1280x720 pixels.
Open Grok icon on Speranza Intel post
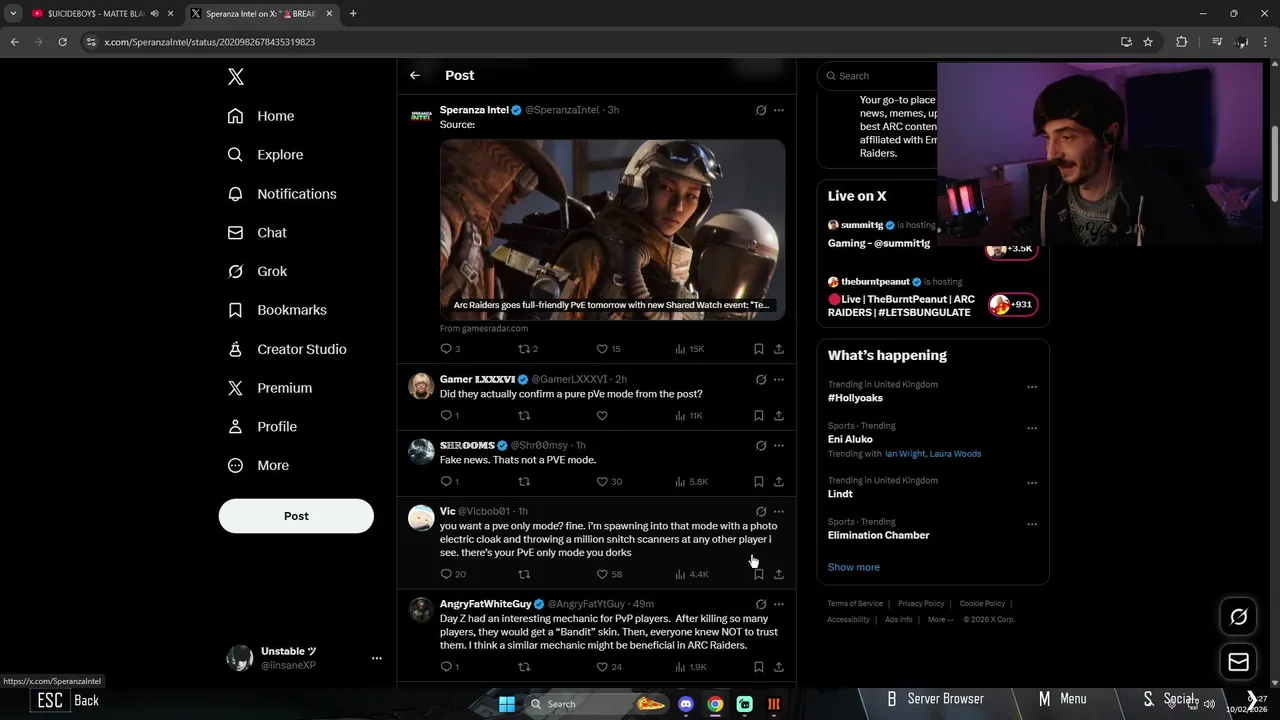click(x=761, y=110)
